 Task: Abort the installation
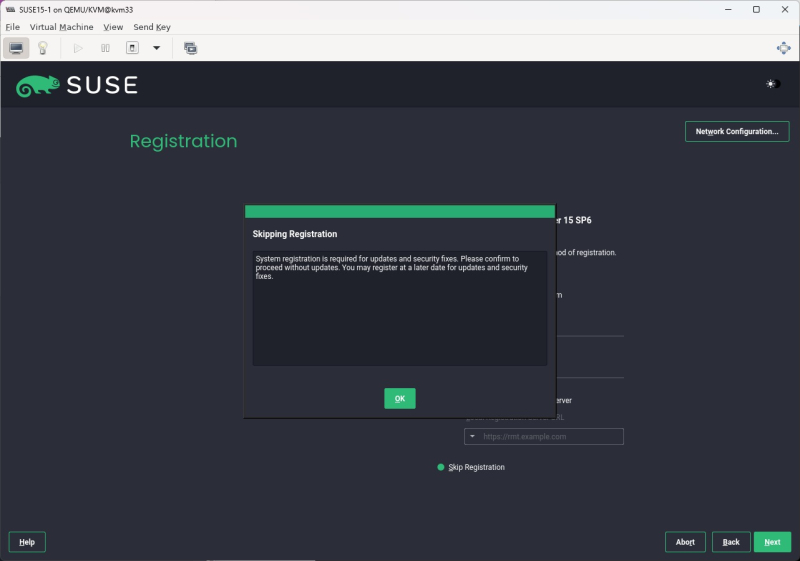point(685,542)
